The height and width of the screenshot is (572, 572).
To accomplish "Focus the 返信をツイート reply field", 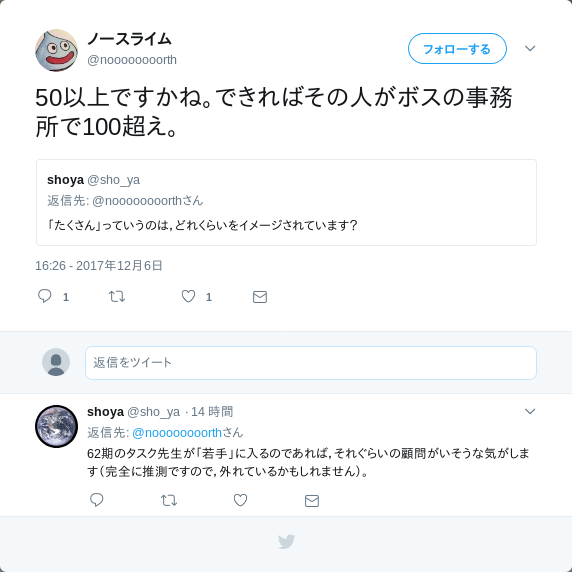I will tap(311, 363).
